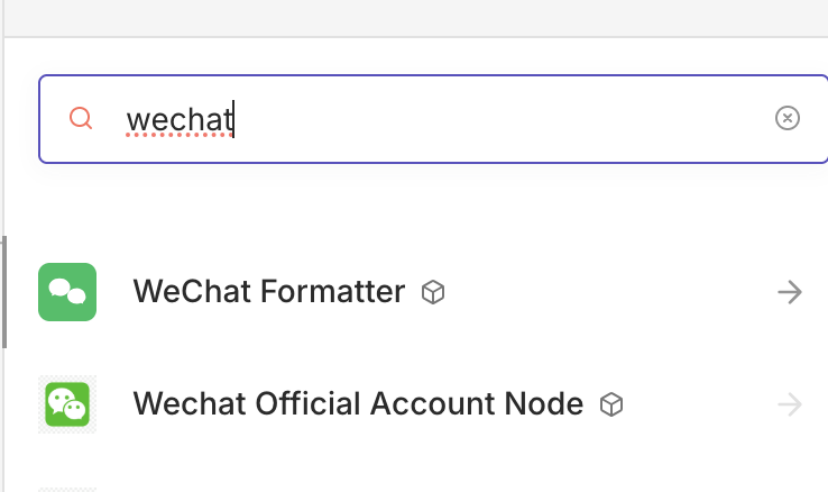The height and width of the screenshot is (492, 828).
Task: Expand Wechat Official Account Node using arrow
Action: (x=790, y=404)
